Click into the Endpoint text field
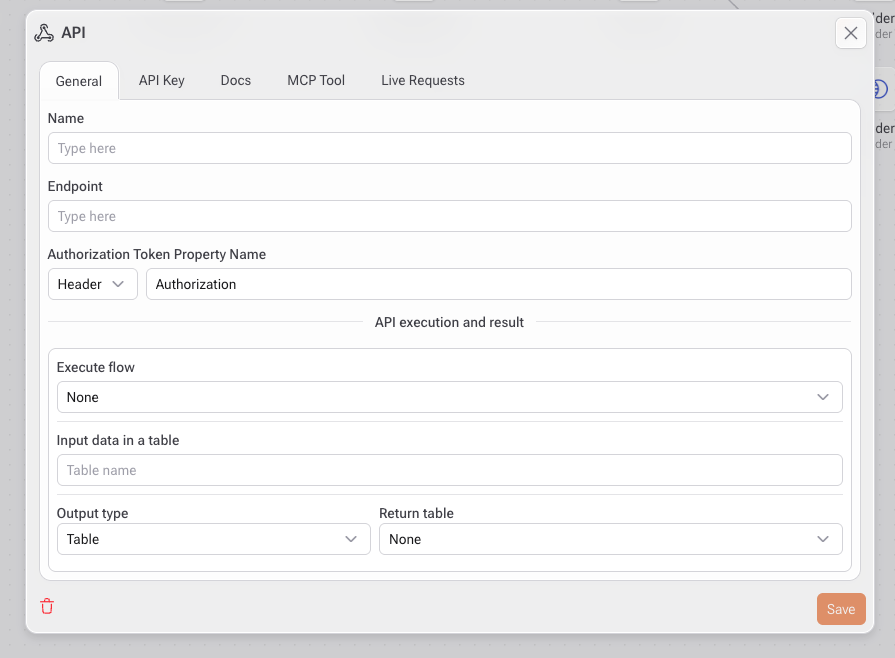This screenshot has width=895, height=658. pos(449,216)
